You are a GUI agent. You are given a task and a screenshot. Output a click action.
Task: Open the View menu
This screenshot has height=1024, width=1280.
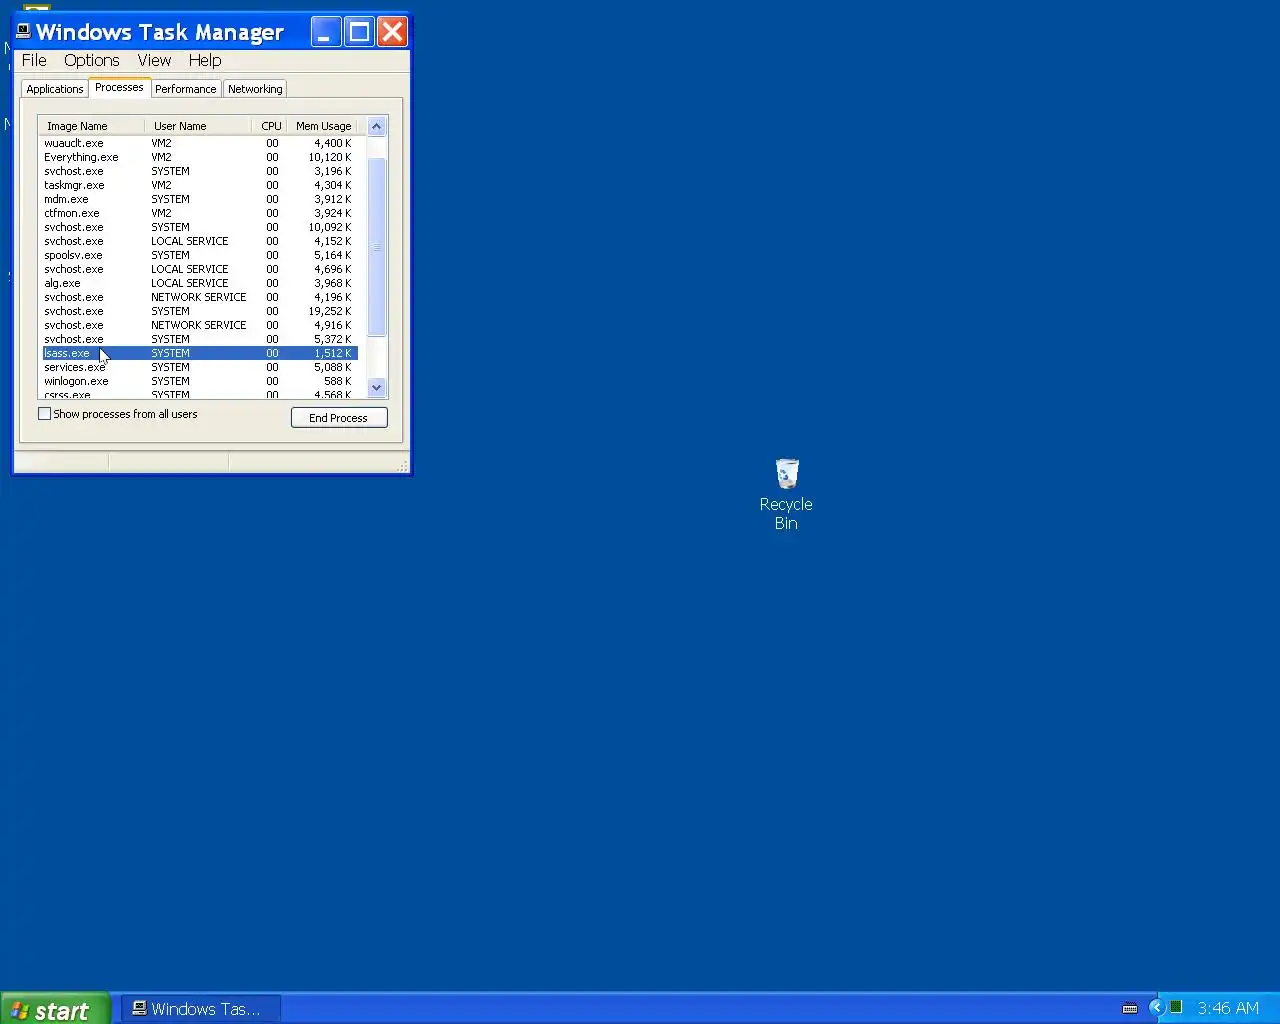pos(154,60)
